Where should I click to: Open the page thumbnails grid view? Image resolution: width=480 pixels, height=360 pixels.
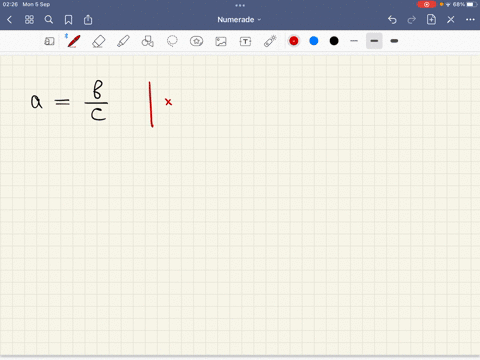[x=29, y=20]
